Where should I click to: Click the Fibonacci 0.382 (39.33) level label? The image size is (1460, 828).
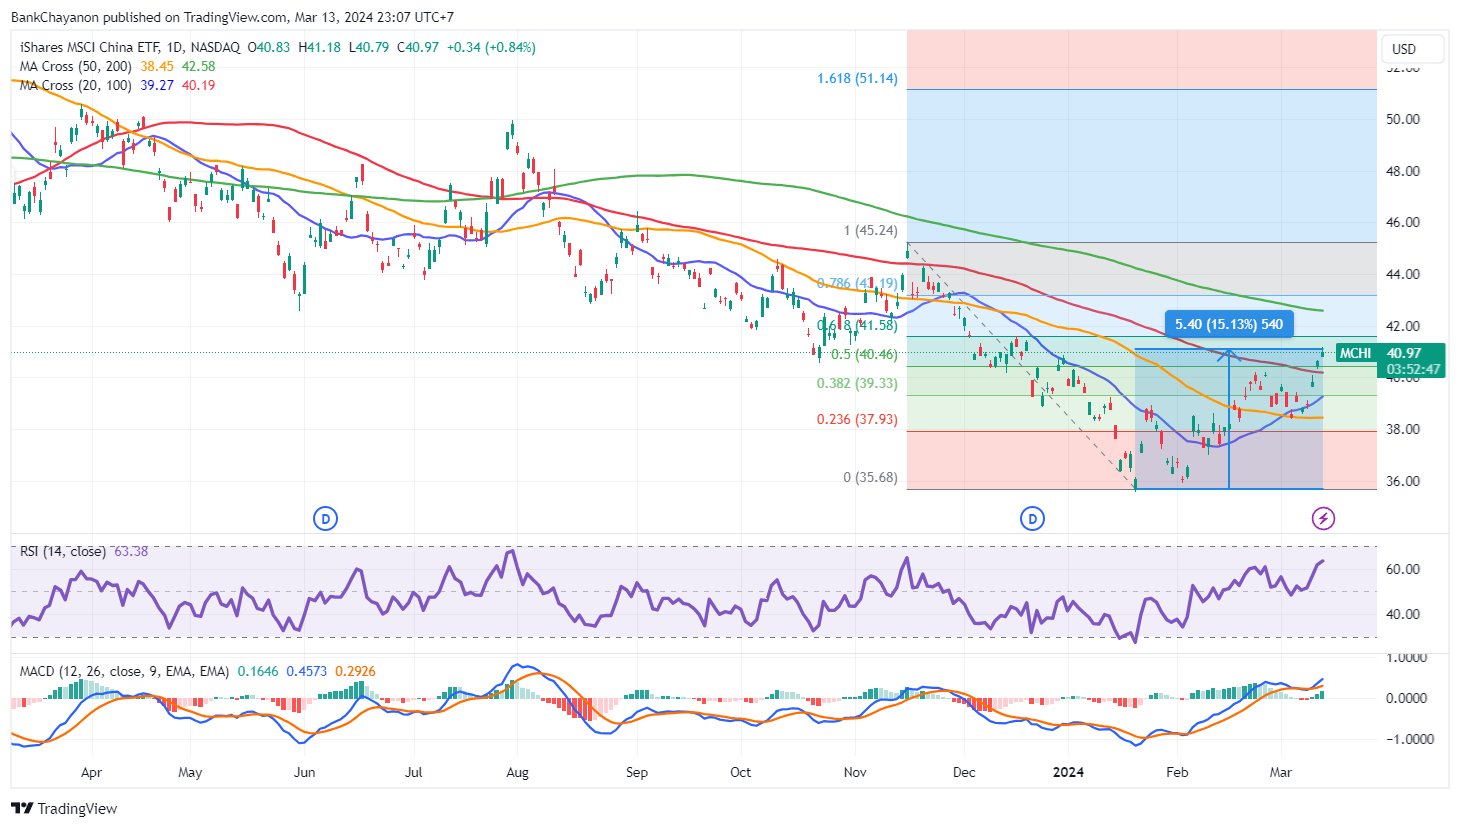pos(857,383)
